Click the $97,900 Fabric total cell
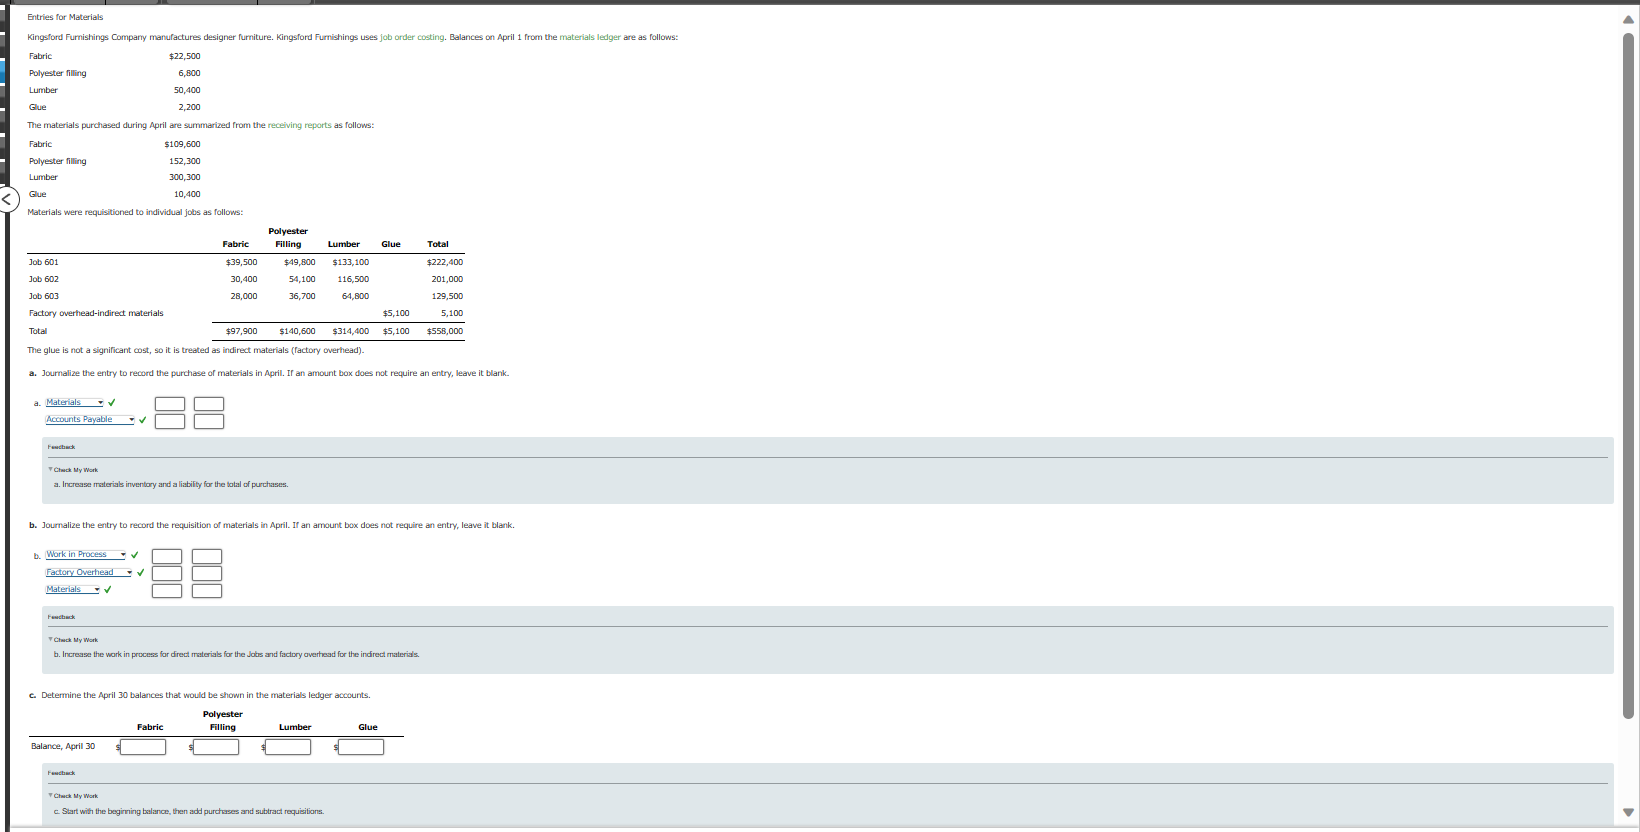Viewport: 1640px width, 832px height. pos(241,331)
